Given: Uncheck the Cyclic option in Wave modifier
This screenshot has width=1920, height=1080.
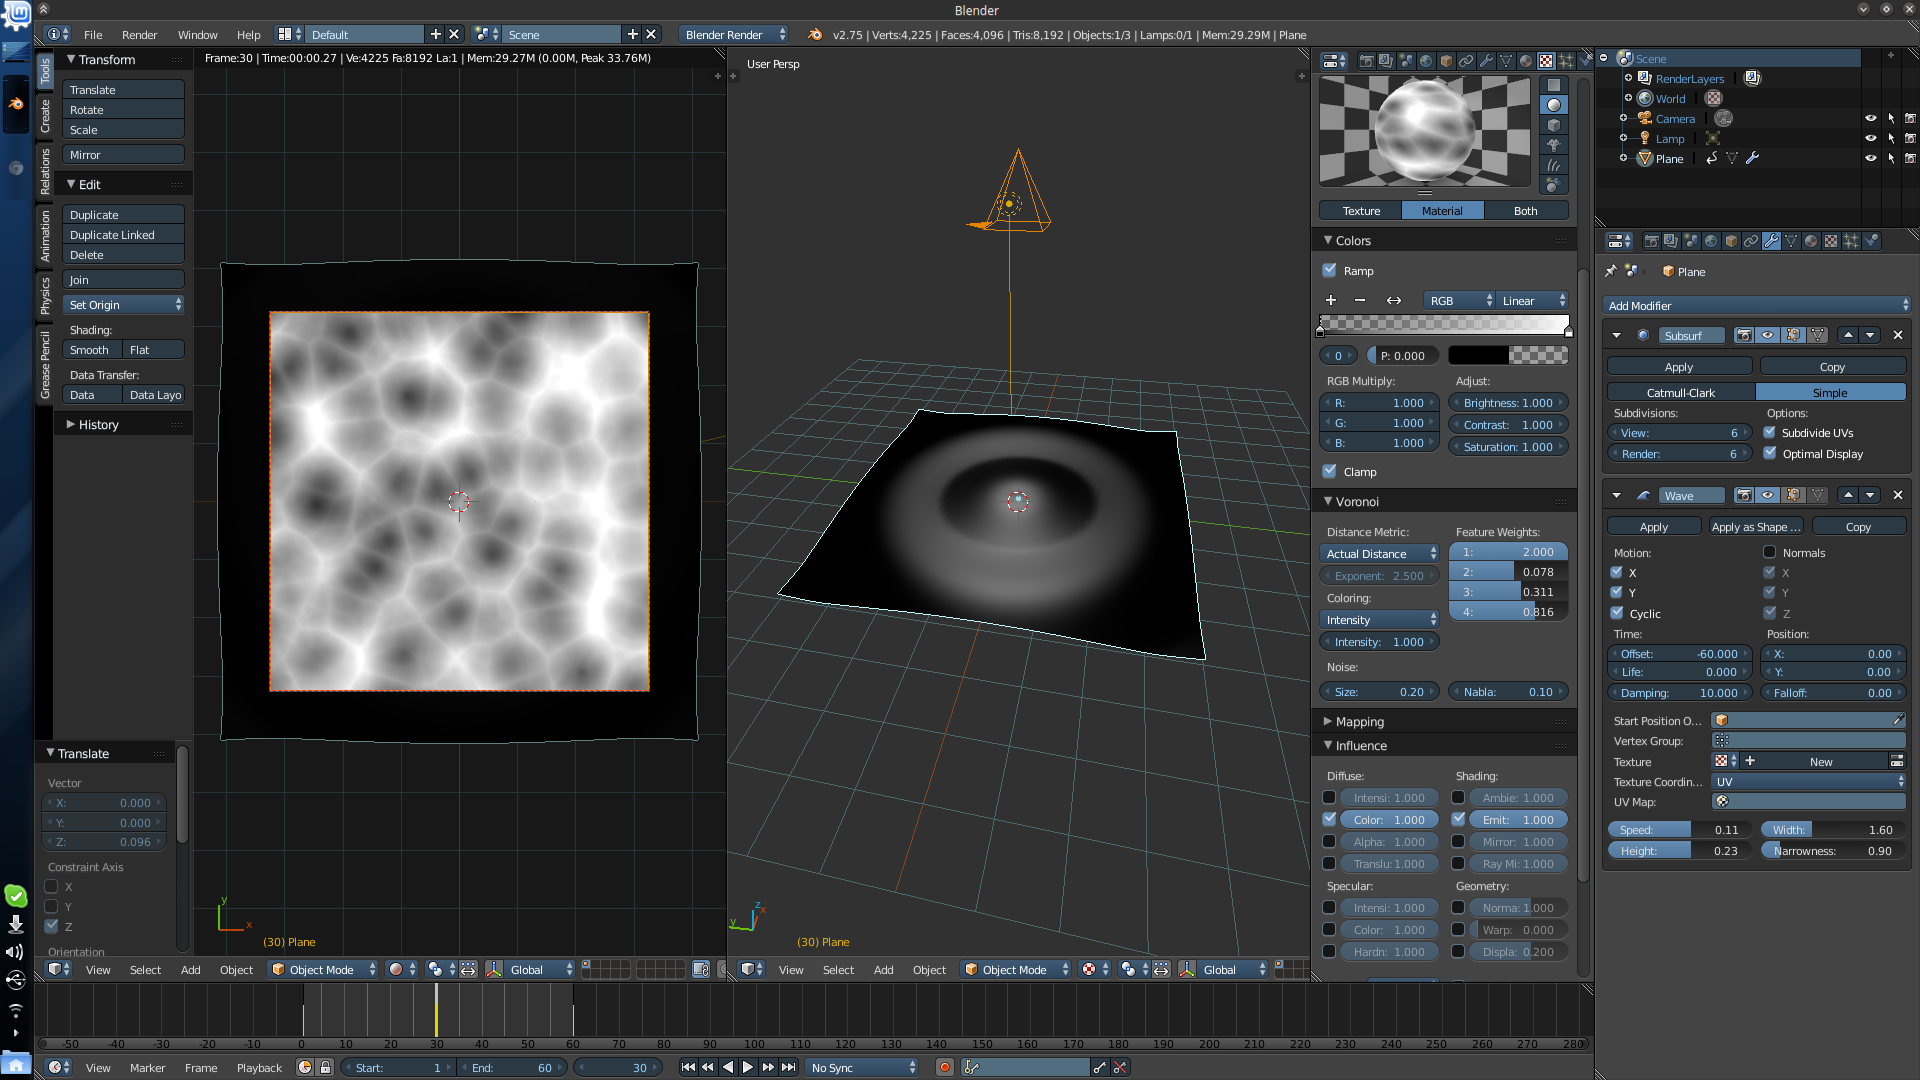Looking at the screenshot, I should 1616,613.
